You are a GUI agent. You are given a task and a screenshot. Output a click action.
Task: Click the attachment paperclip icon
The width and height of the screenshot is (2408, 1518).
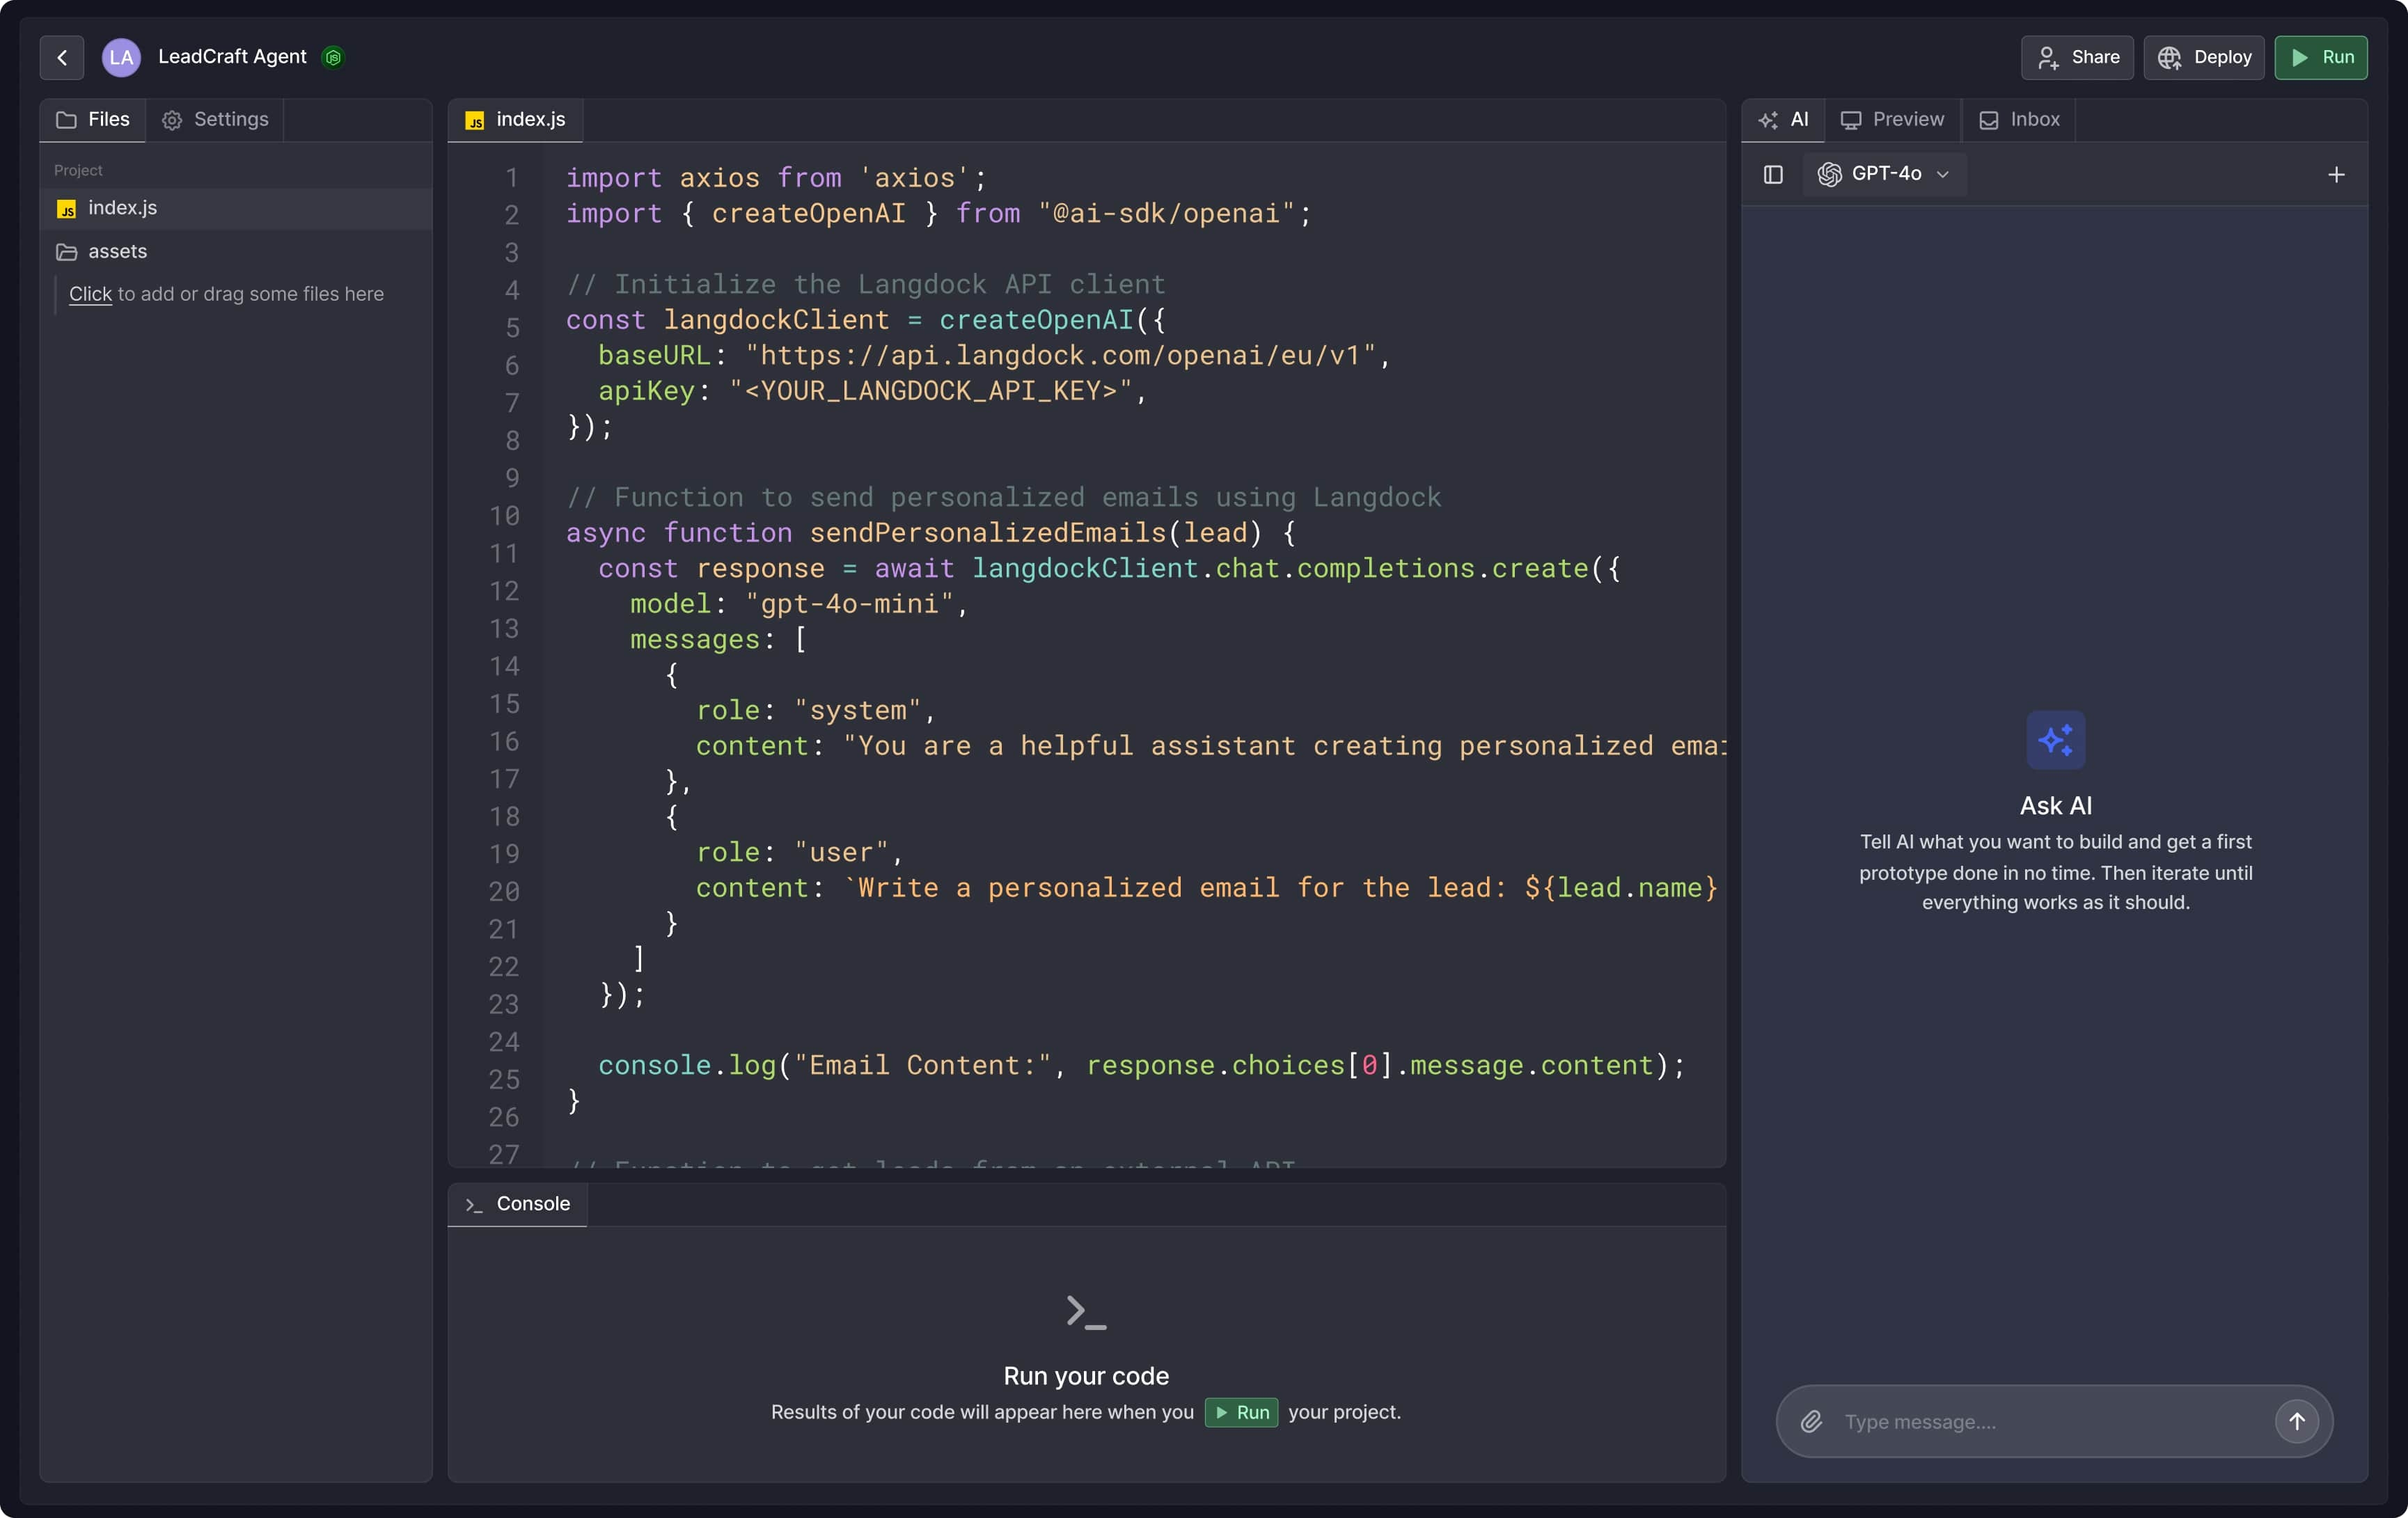coord(1811,1421)
